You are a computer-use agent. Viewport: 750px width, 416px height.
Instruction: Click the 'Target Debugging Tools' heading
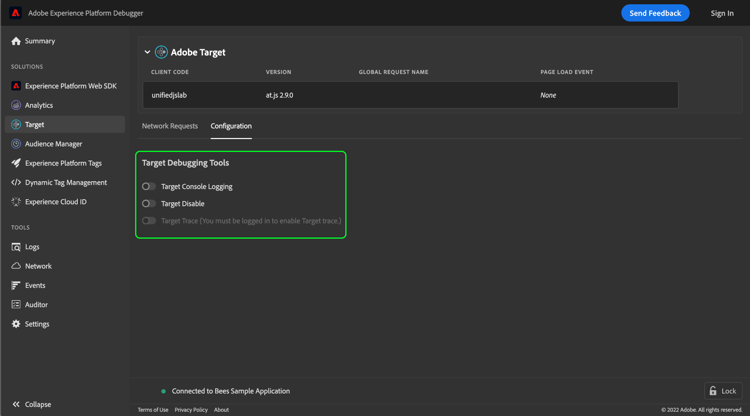(x=186, y=163)
